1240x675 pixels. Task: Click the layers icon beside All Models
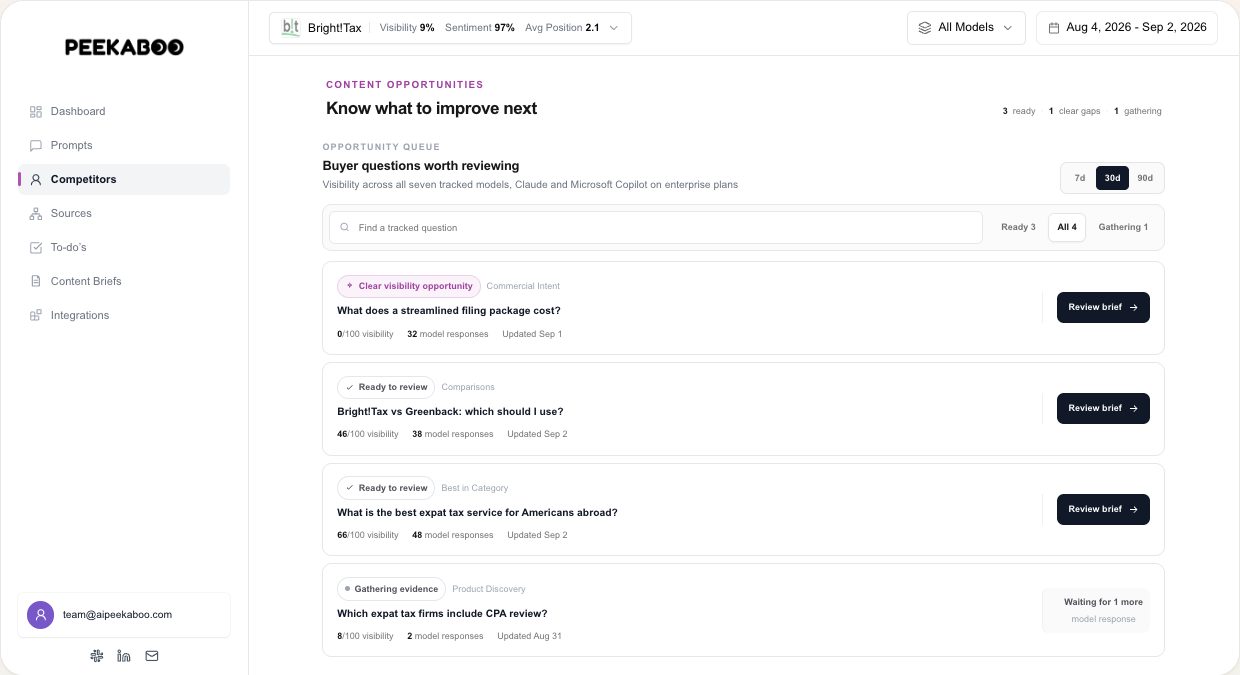pos(925,28)
